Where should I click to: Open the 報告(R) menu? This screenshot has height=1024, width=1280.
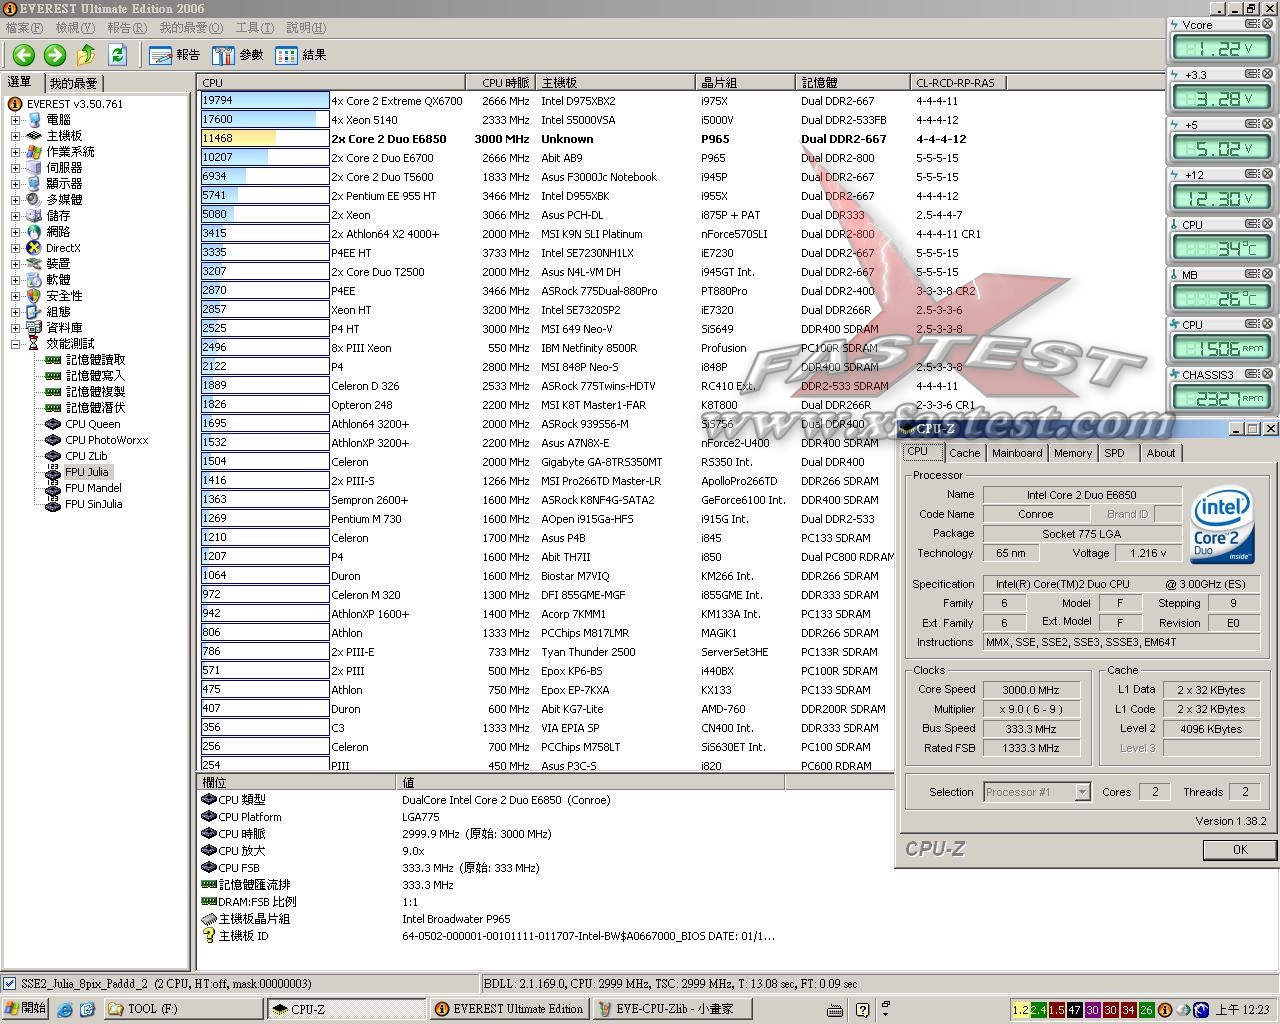tap(127, 28)
